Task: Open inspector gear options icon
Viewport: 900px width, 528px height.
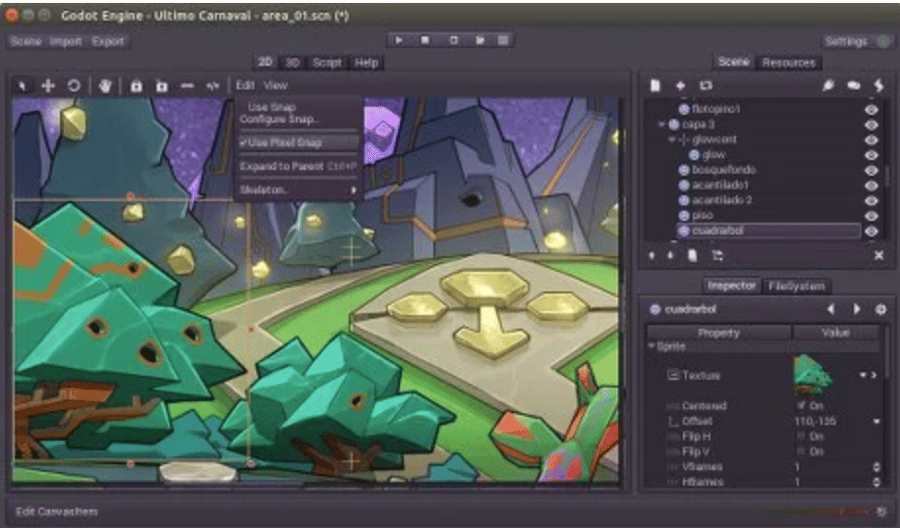Action: (x=880, y=309)
